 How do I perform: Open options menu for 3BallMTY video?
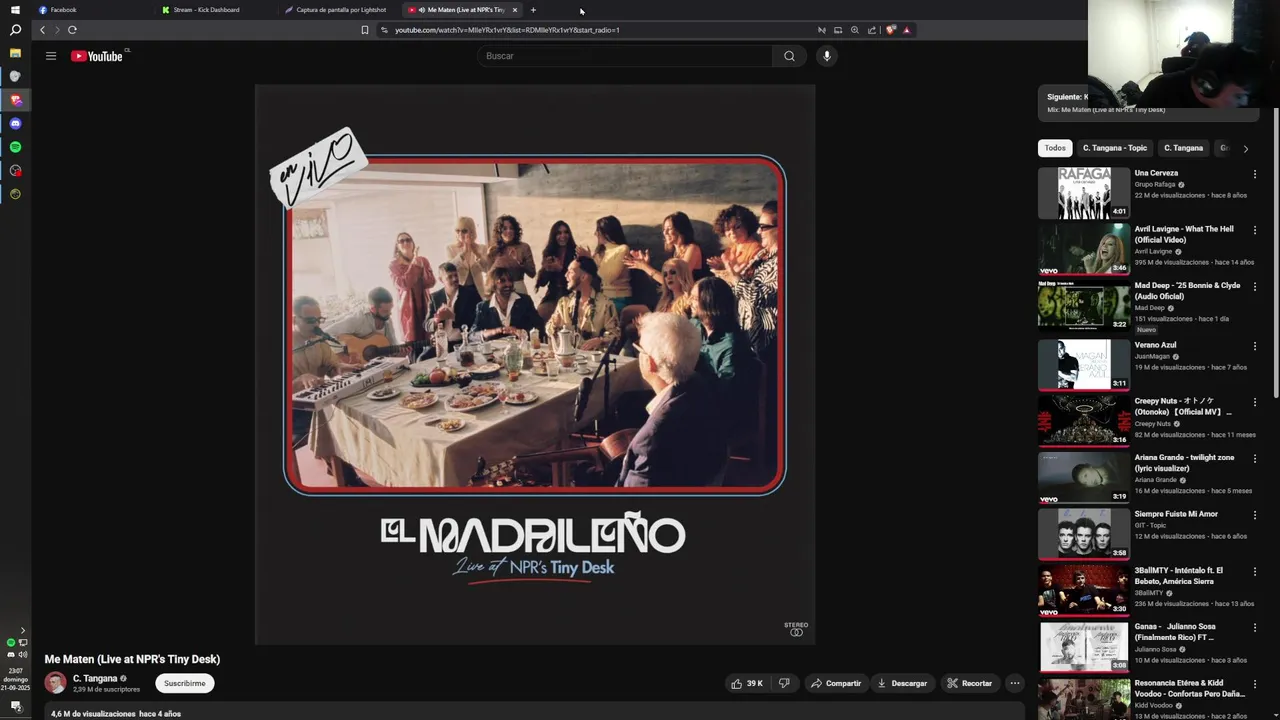coord(1254,572)
